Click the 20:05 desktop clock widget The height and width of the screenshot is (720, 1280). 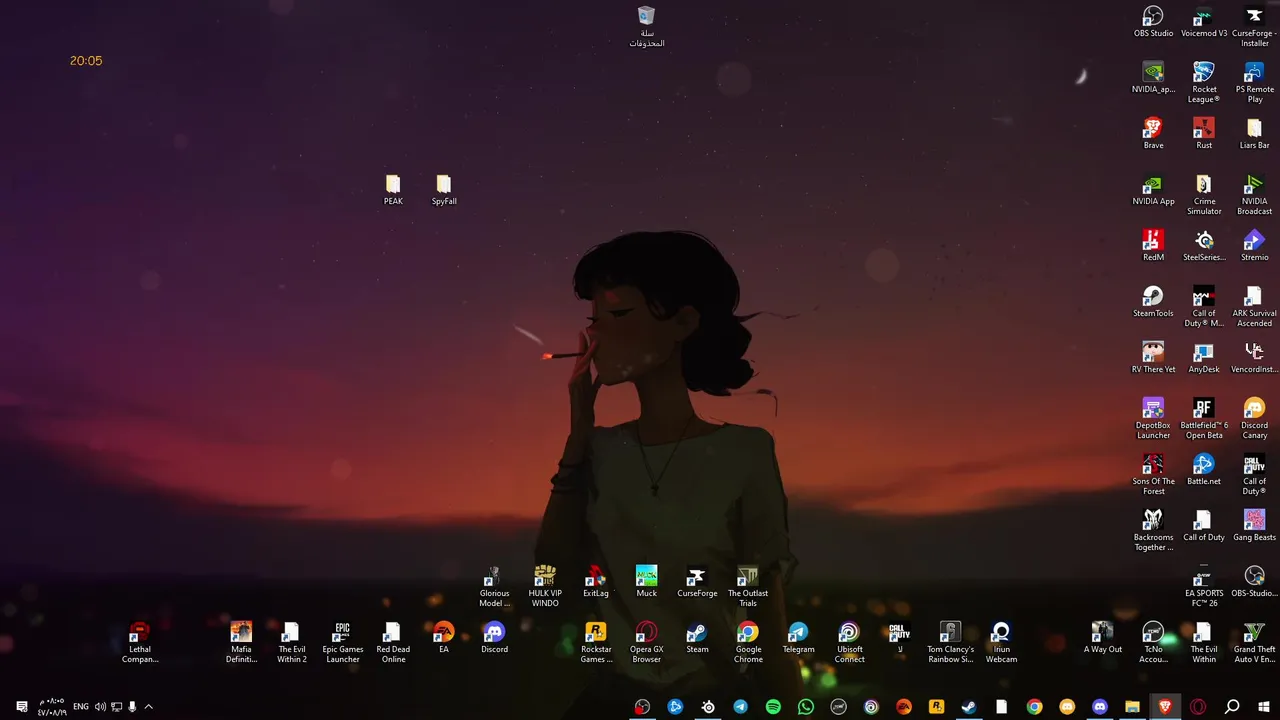coord(86,61)
